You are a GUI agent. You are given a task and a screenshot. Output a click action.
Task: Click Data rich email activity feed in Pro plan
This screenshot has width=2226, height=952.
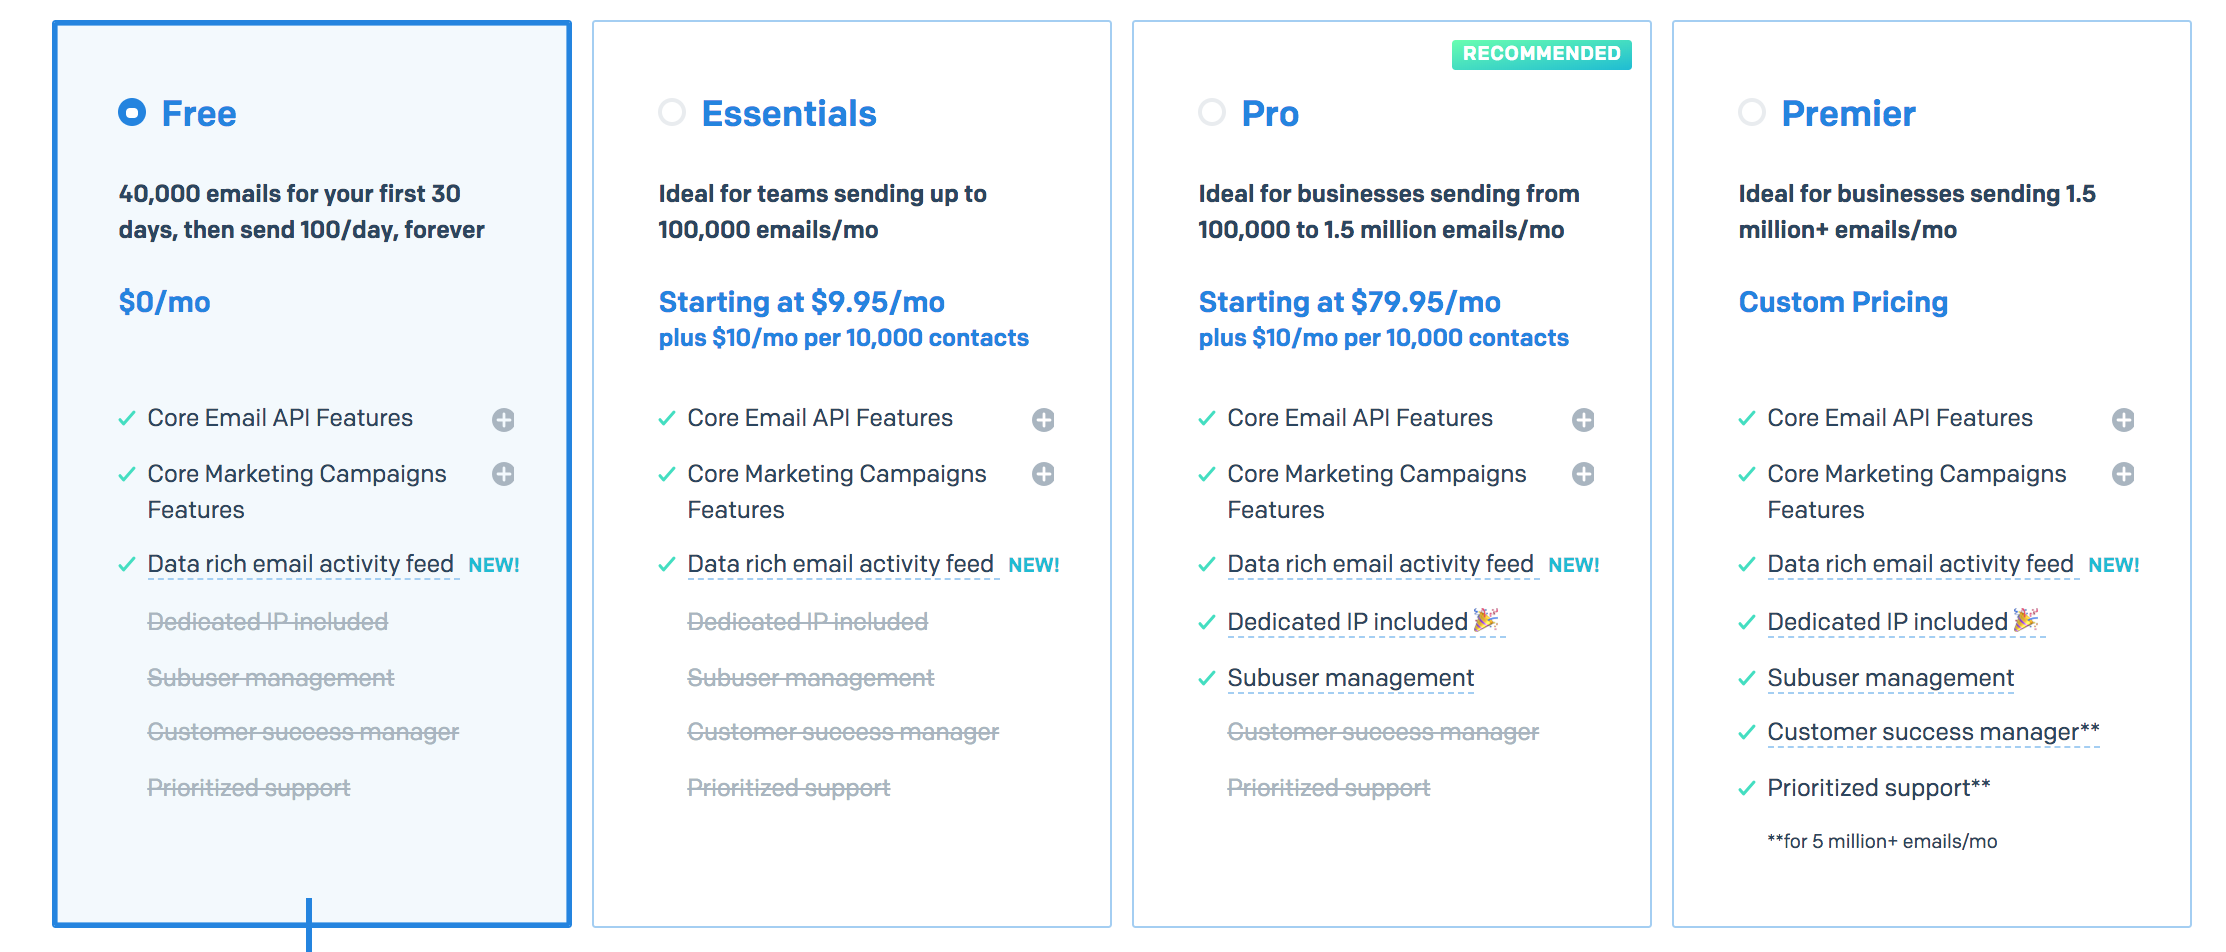coord(1380,565)
